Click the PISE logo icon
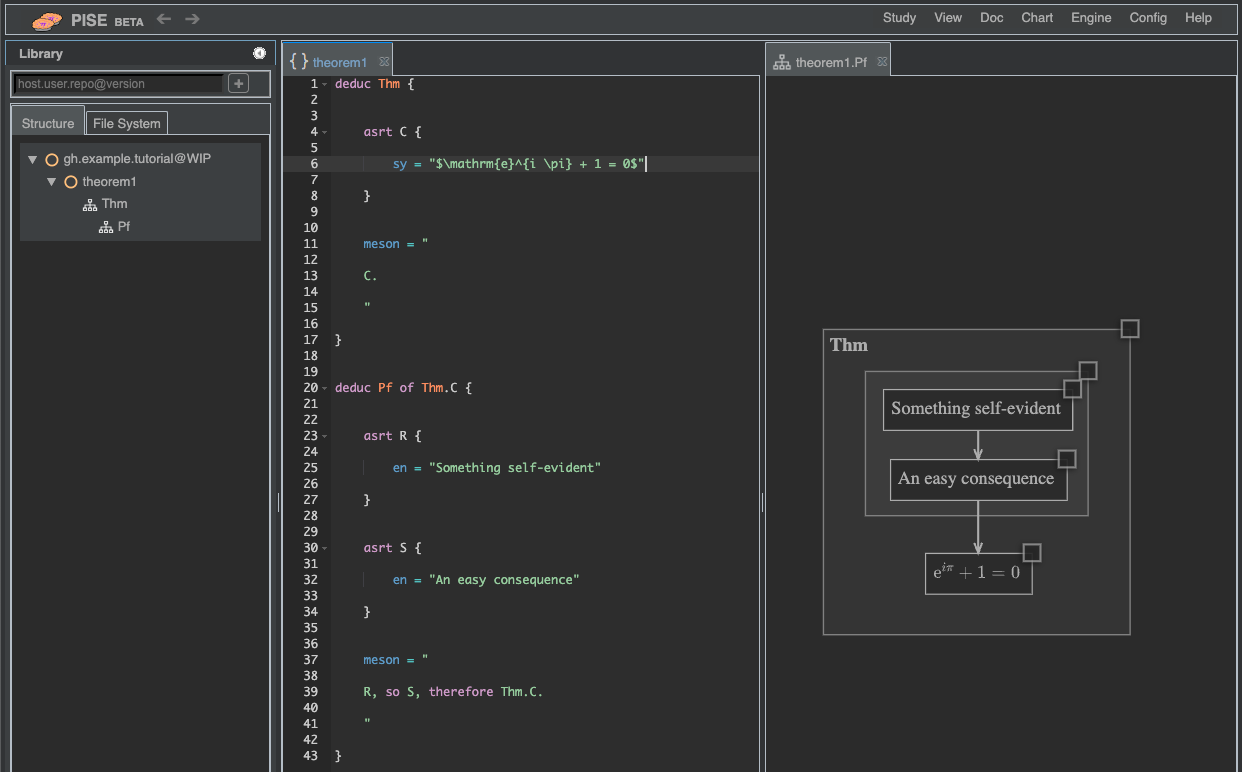Image resolution: width=1242 pixels, height=772 pixels. pos(47,20)
